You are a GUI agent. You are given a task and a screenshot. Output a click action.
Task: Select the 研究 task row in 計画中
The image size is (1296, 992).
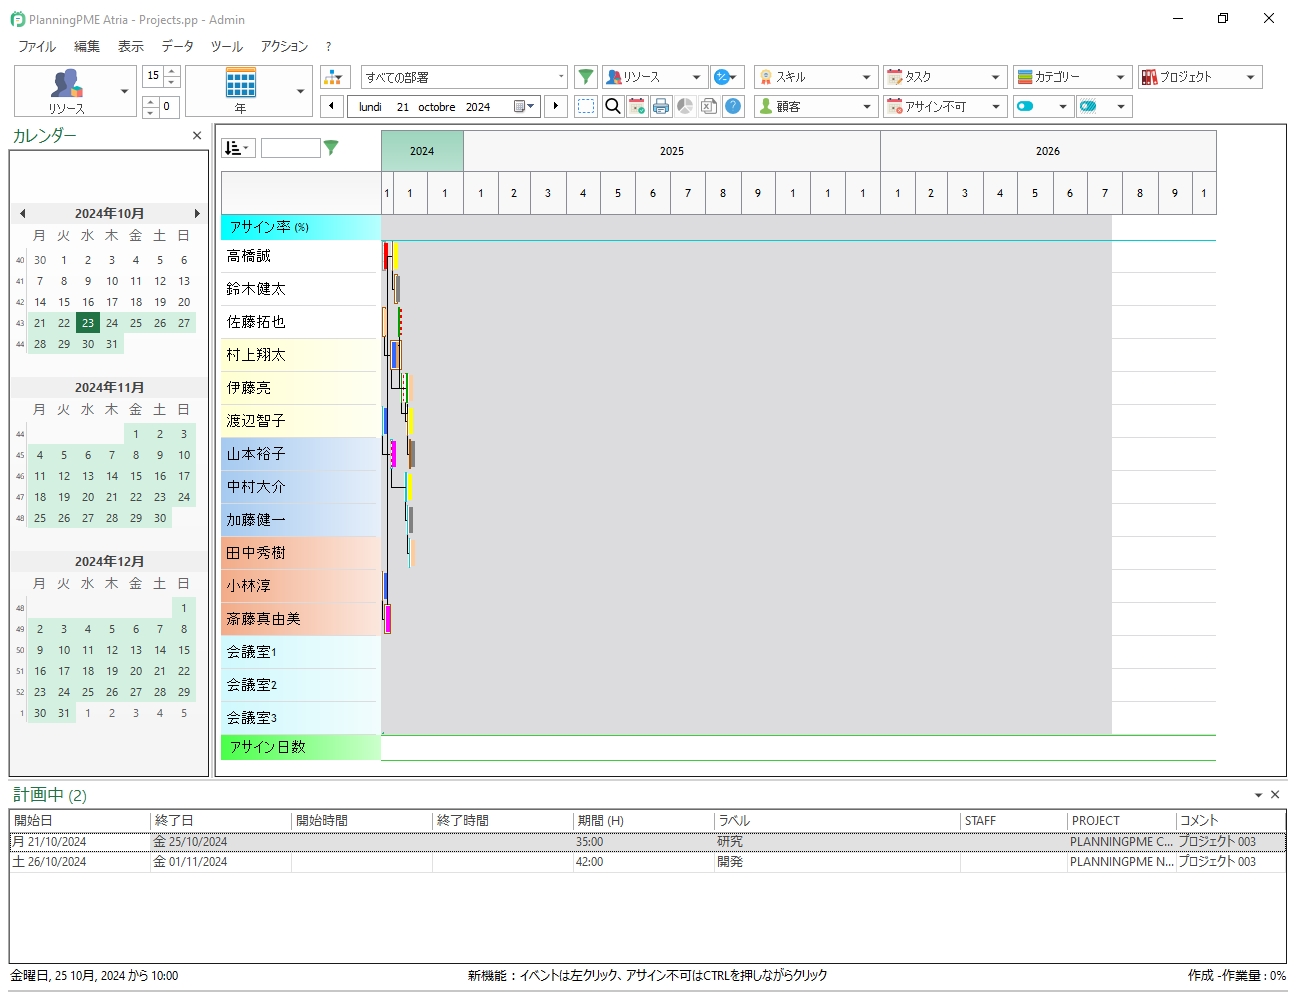(648, 842)
